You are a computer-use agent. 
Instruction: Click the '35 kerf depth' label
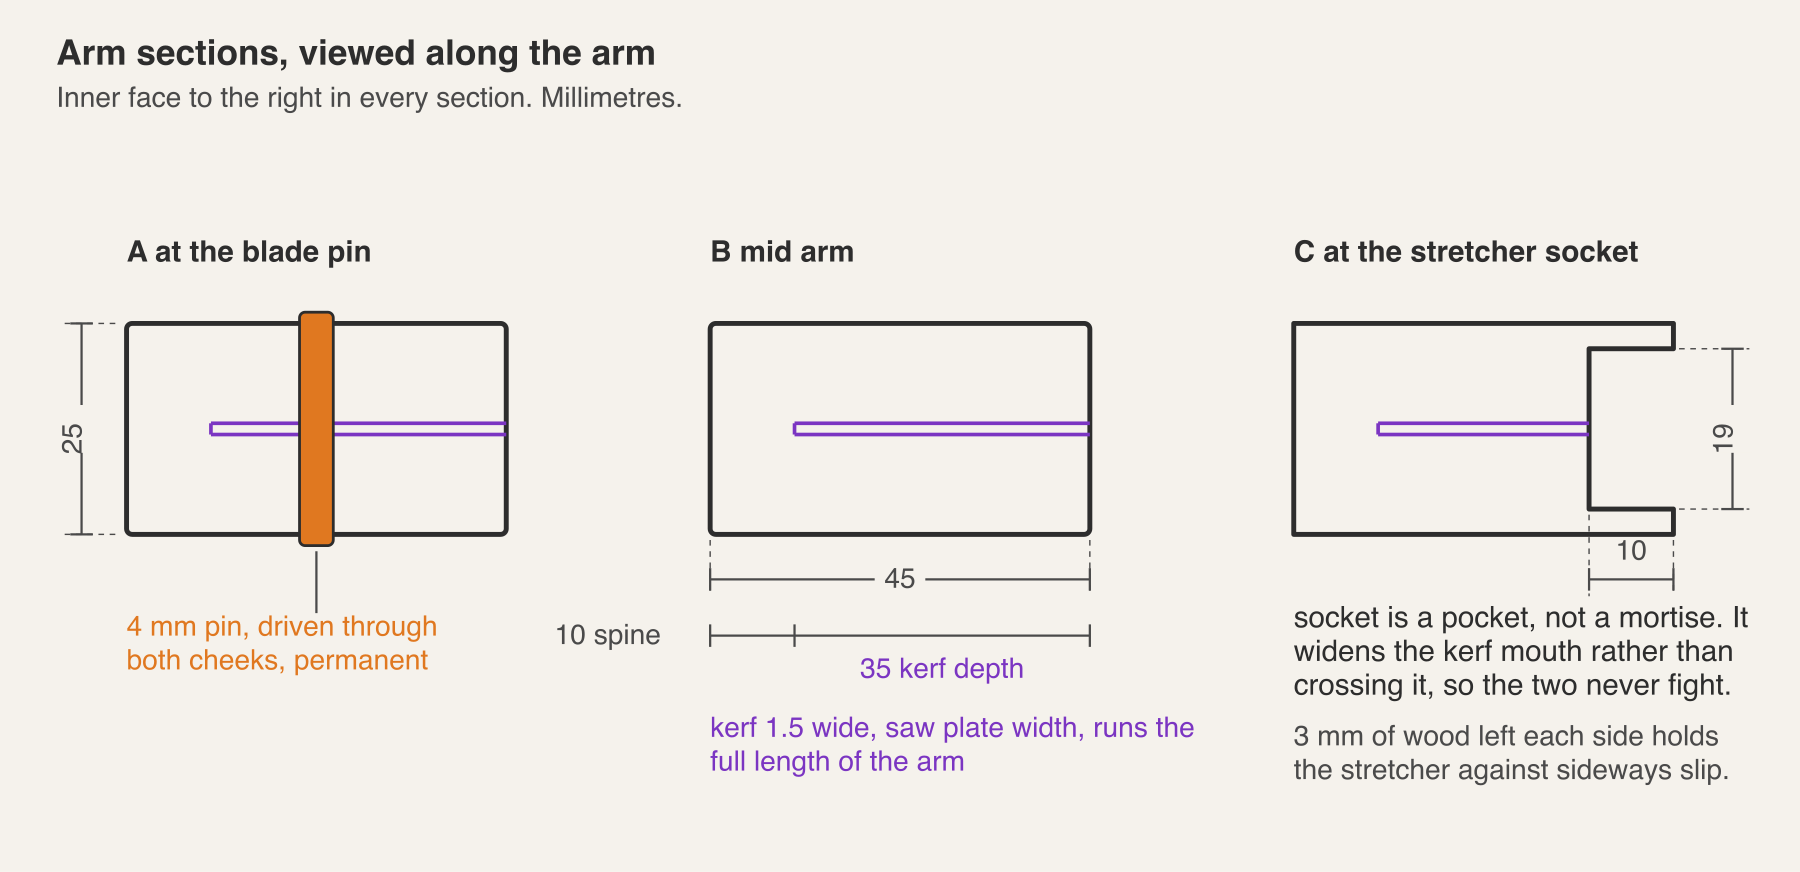click(941, 669)
